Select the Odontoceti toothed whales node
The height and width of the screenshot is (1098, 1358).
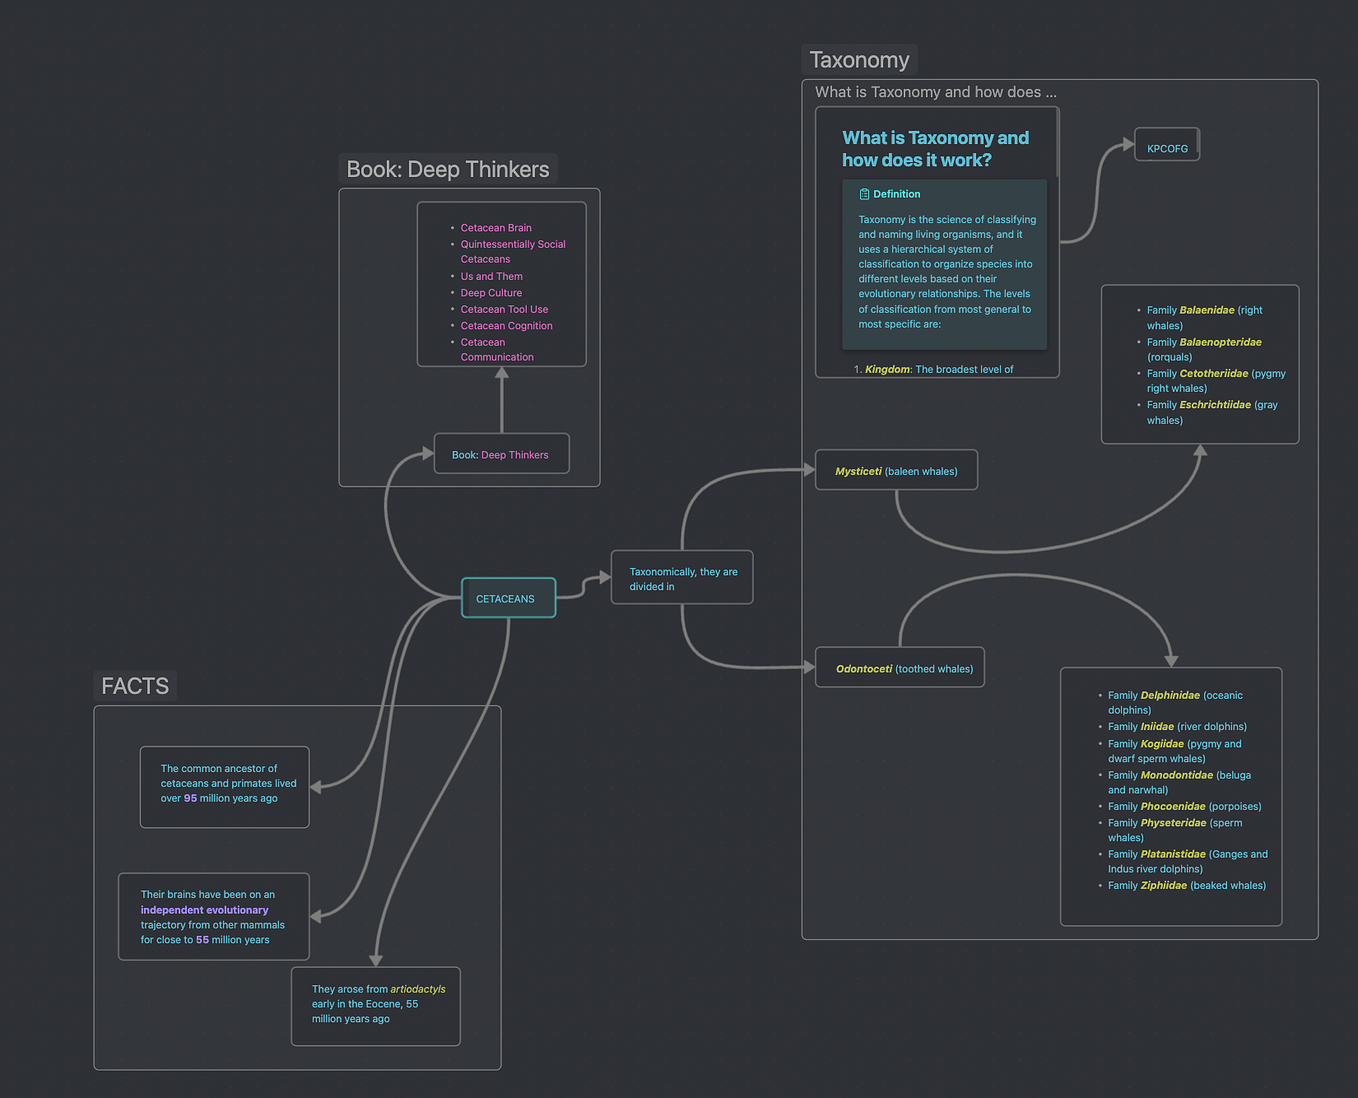[x=899, y=667]
